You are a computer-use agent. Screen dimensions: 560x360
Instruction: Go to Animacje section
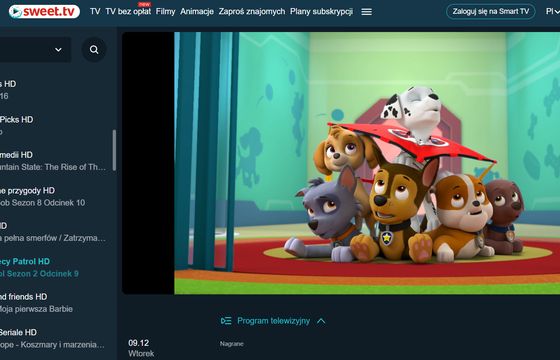pos(197,11)
